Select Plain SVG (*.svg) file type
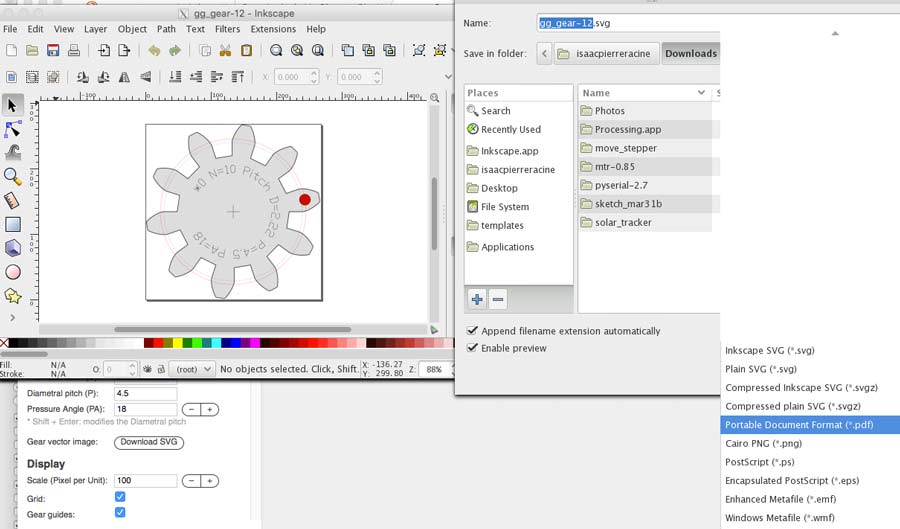This screenshot has width=900, height=529. (x=760, y=369)
